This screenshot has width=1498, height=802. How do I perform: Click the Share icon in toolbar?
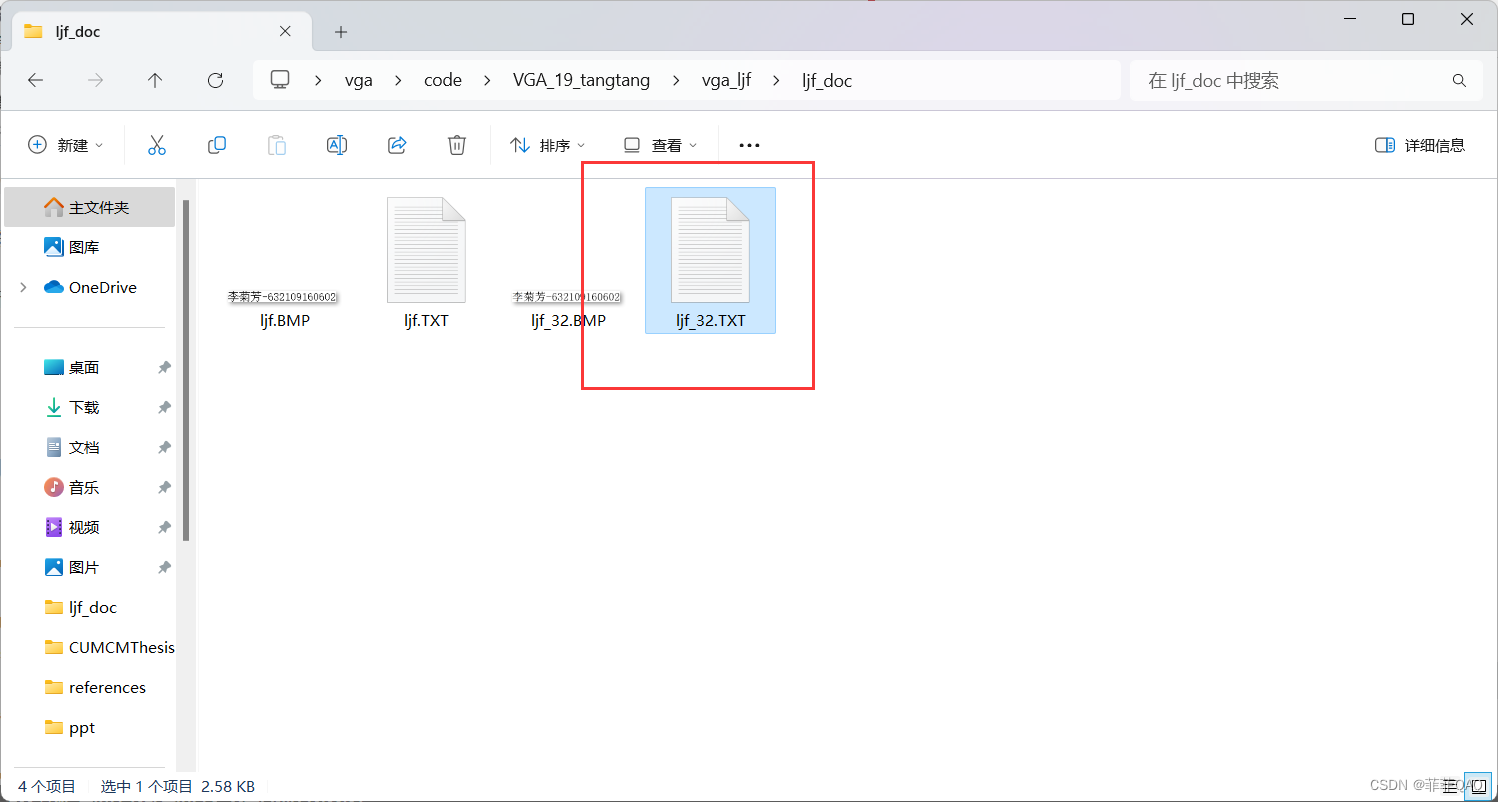coord(397,145)
